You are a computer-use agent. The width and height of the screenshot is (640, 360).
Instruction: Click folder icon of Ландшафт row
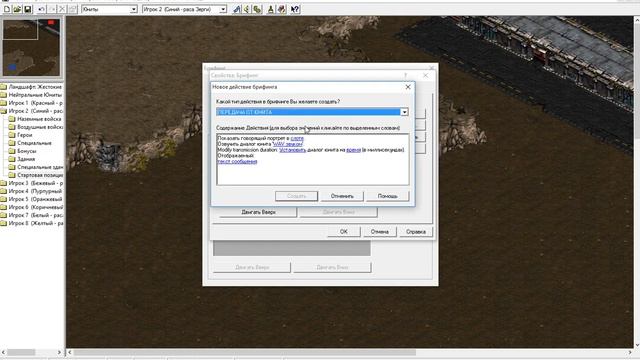(x=4, y=87)
